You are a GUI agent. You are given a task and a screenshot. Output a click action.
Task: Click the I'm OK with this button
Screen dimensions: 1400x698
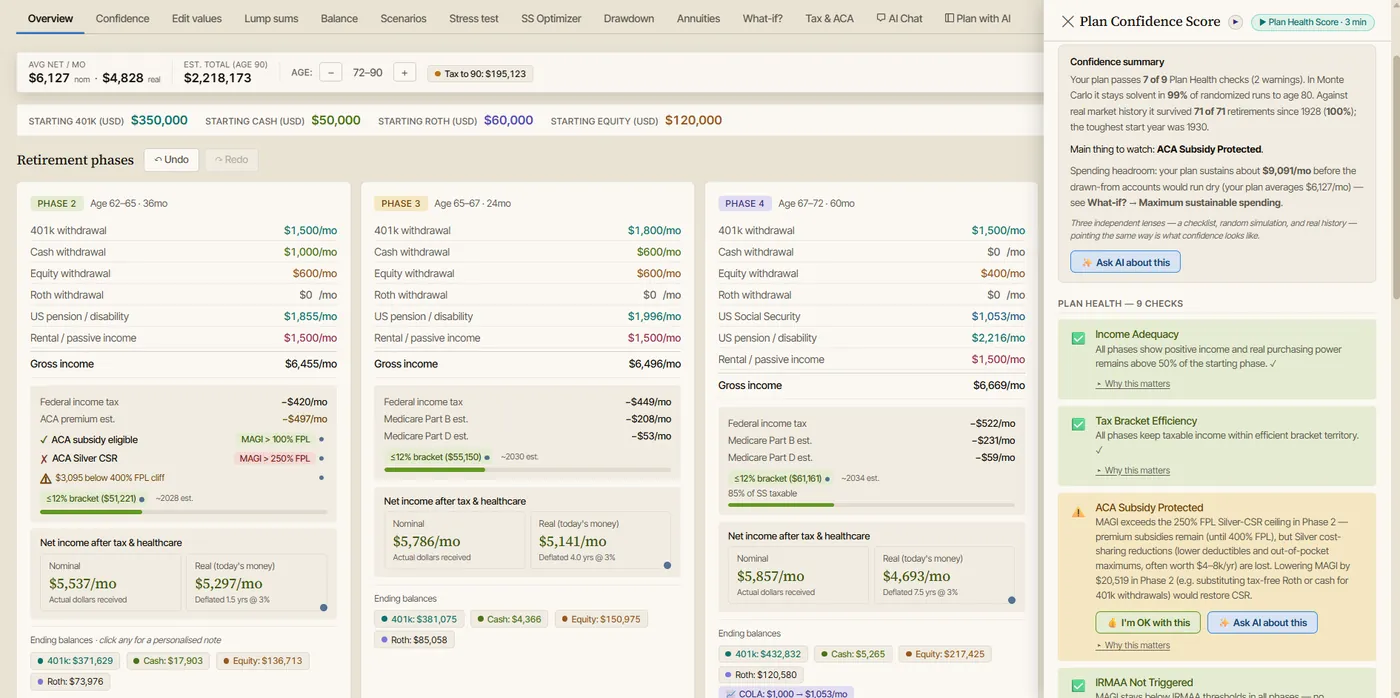point(1147,622)
